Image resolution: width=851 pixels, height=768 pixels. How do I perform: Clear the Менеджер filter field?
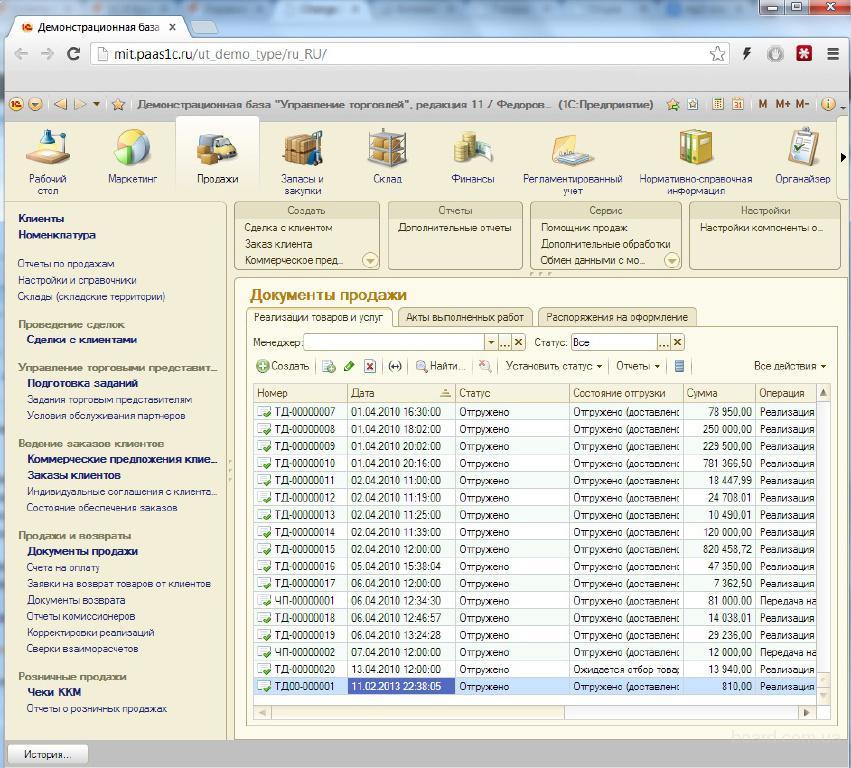coord(518,343)
